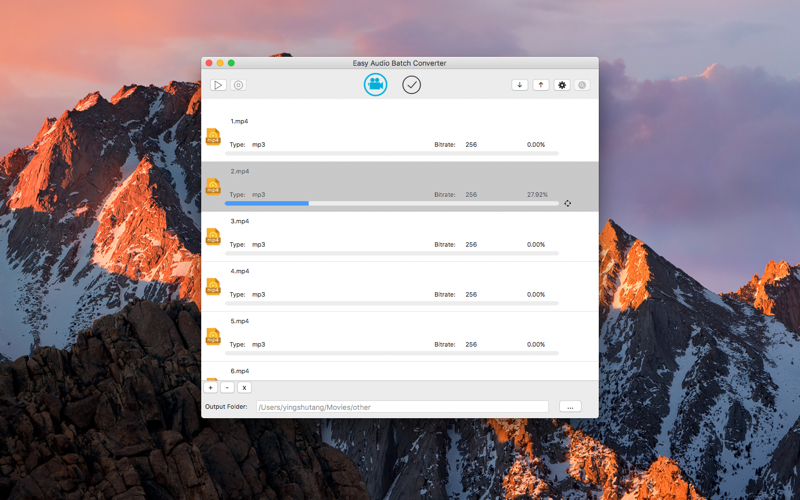Open settings via gear icon
The image size is (800, 500).
coord(562,85)
